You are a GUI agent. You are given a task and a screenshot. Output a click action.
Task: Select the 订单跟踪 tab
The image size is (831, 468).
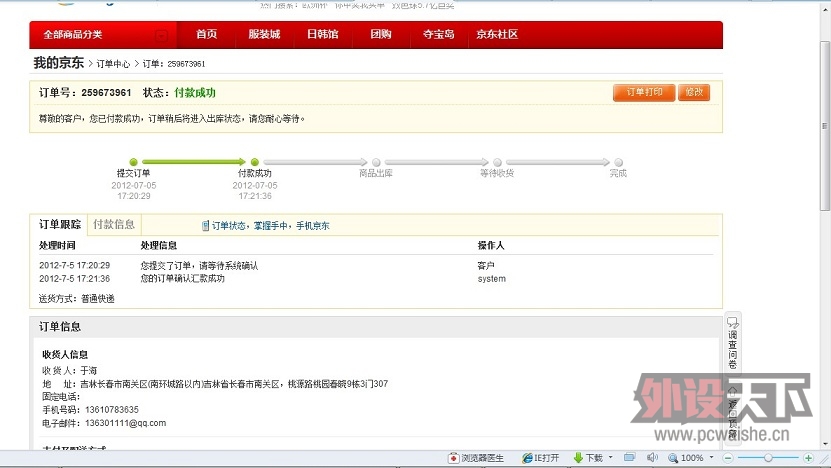coord(60,224)
